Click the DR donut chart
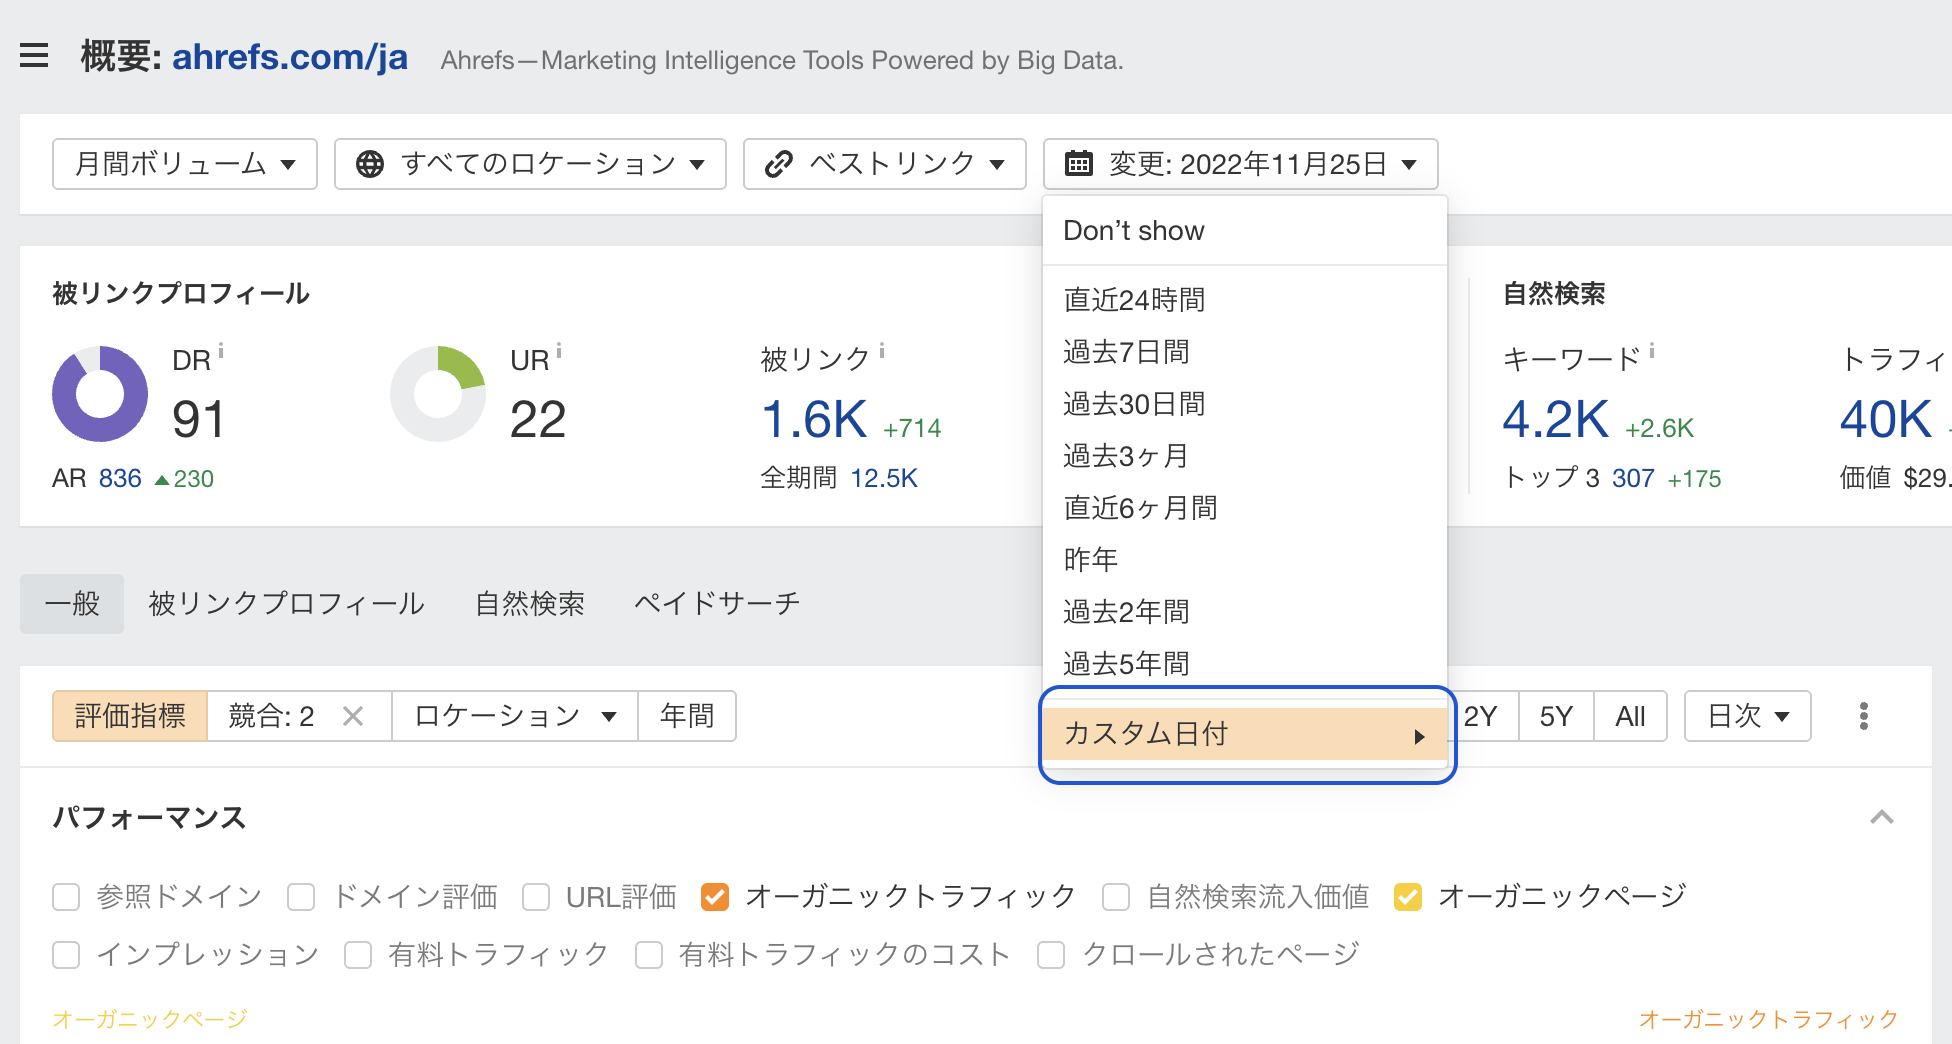Image resolution: width=1952 pixels, height=1044 pixels. 100,394
